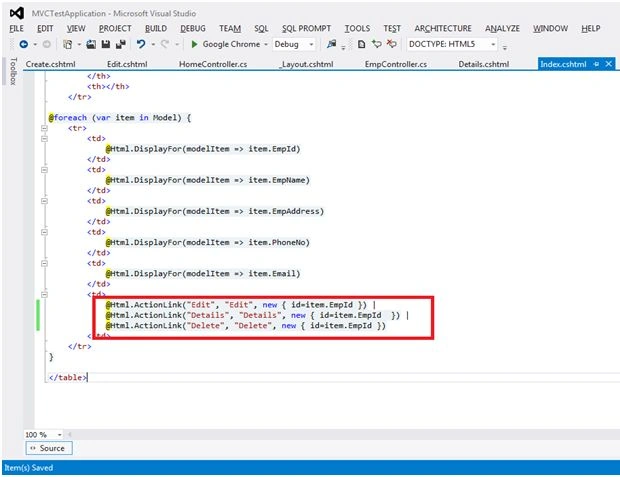Open the EDIT menu
620x477 pixels.
coord(45,28)
